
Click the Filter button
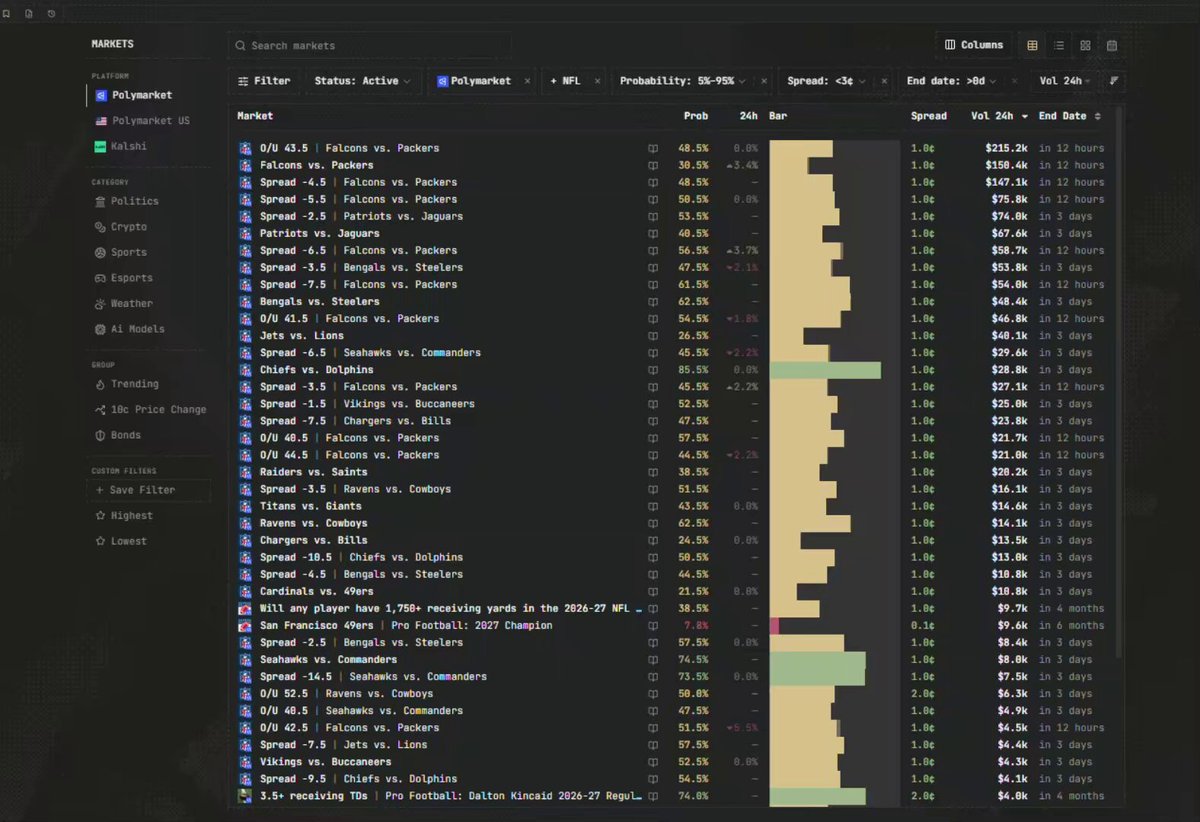tap(265, 81)
